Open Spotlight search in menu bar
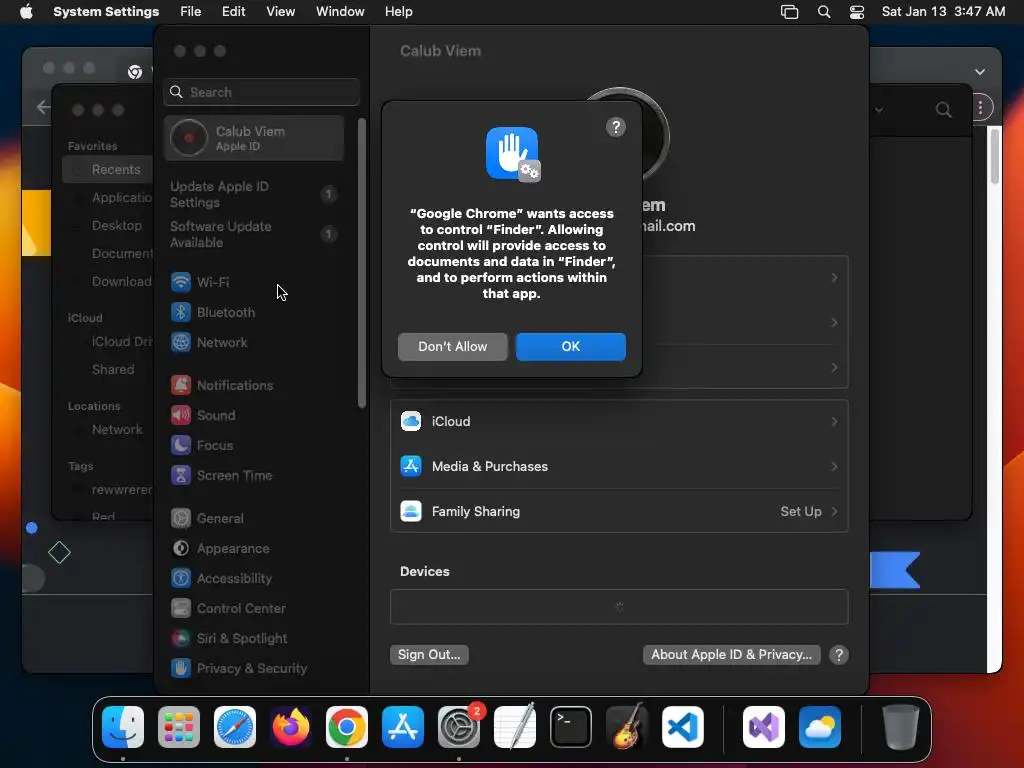 pyautogui.click(x=824, y=12)
